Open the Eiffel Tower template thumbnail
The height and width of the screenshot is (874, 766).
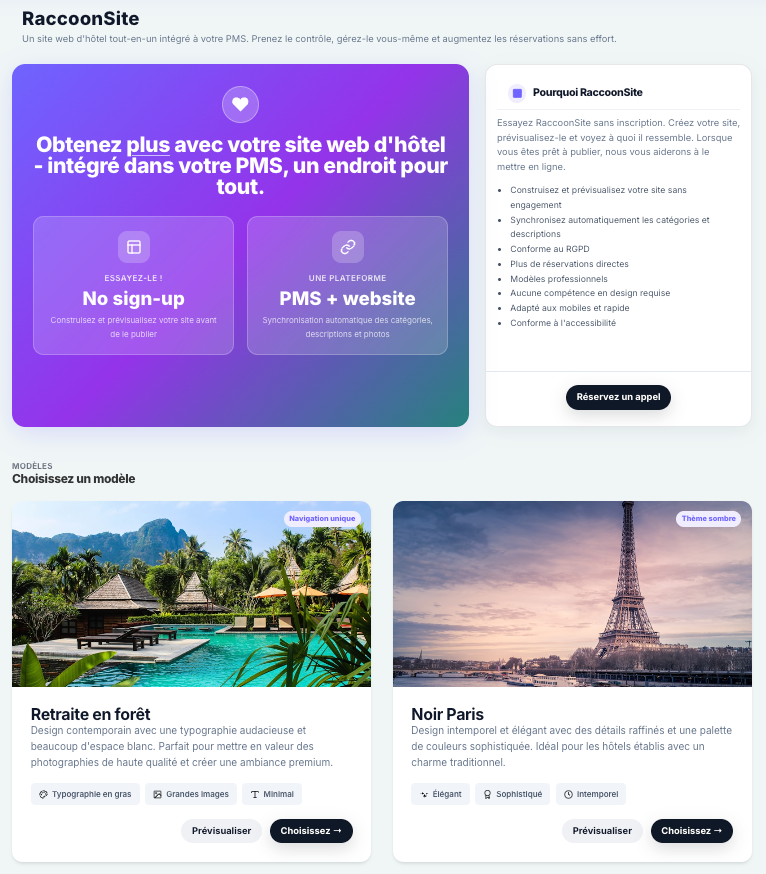[x=573, y=594]
